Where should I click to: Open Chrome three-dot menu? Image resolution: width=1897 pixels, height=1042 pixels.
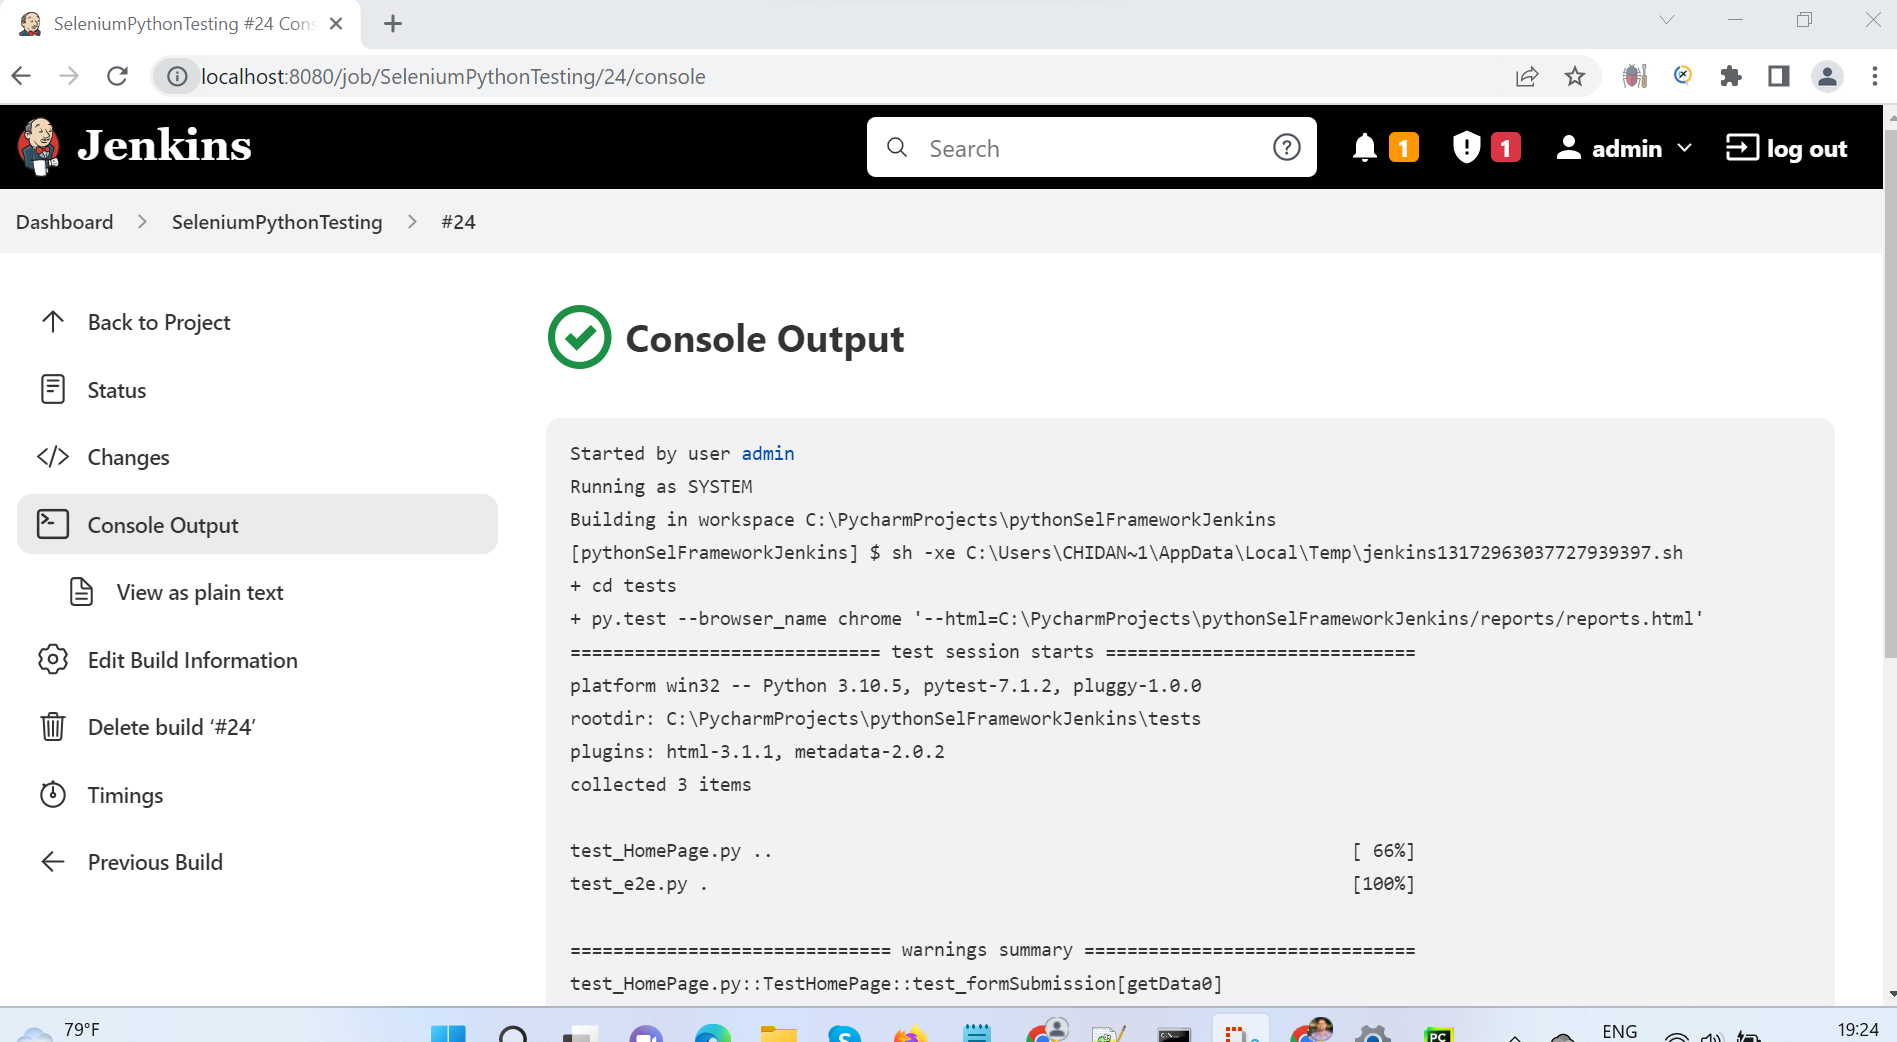pyautogui.click(x=1874, y=76)
